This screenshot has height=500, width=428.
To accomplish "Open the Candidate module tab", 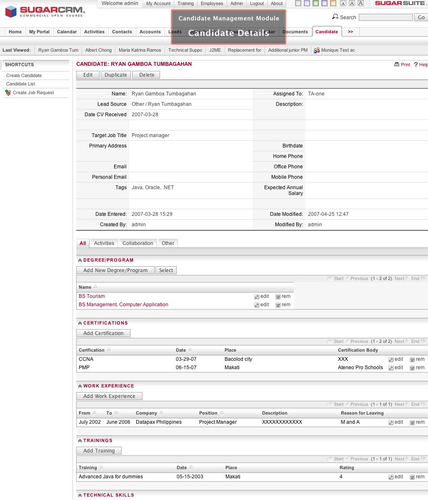I will [327, 32].
